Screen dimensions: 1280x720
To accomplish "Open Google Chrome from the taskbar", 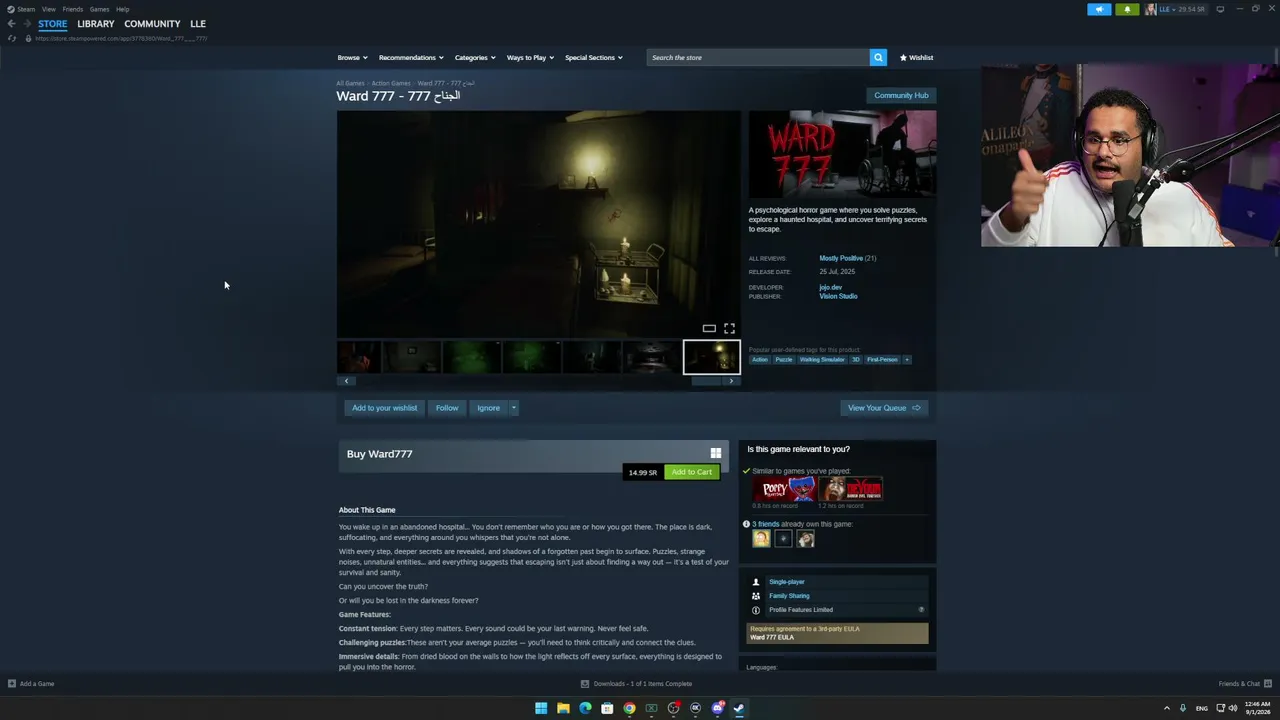I will click(629, 708).
